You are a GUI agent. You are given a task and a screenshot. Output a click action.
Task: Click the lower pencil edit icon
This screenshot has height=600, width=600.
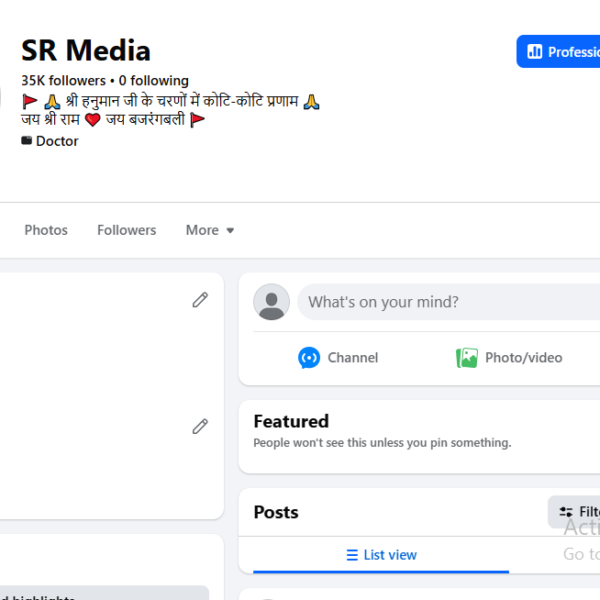(200, 426)
